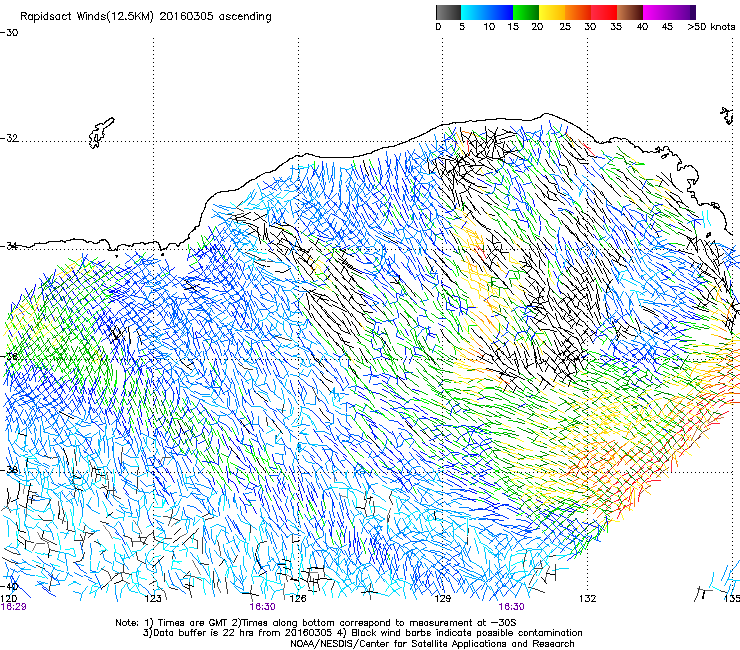Click the purple '16:29' time label

coord(14,607)
